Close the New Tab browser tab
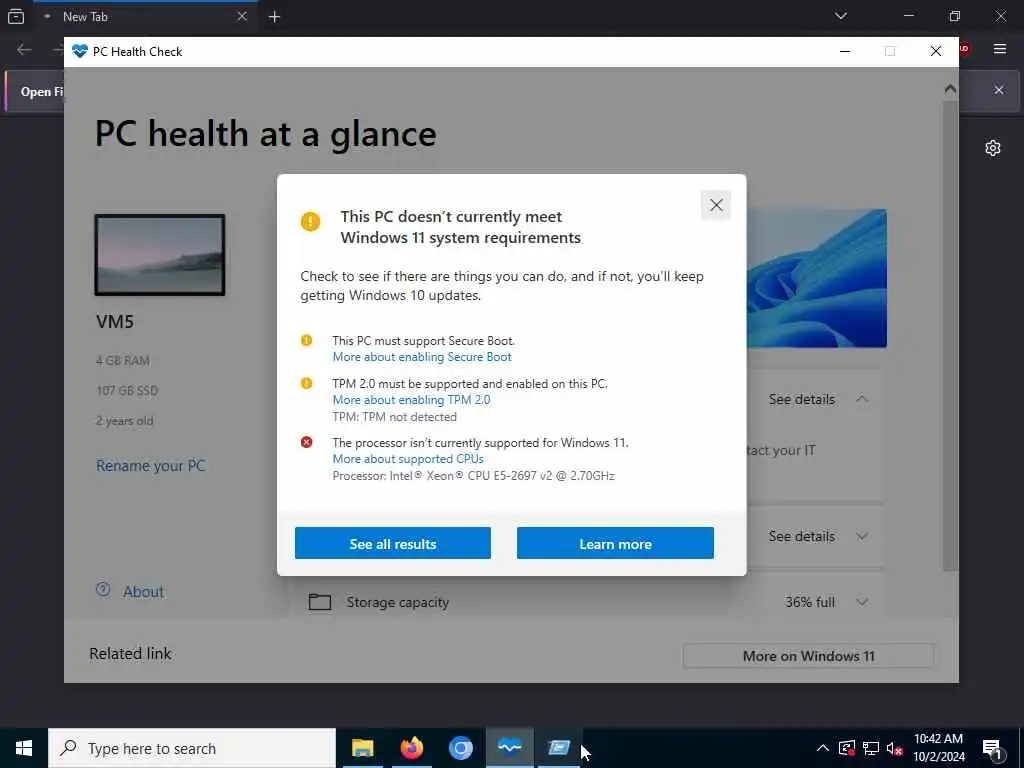The width and height of the screenshot is (1024, 768). click(x=242, y=16)
